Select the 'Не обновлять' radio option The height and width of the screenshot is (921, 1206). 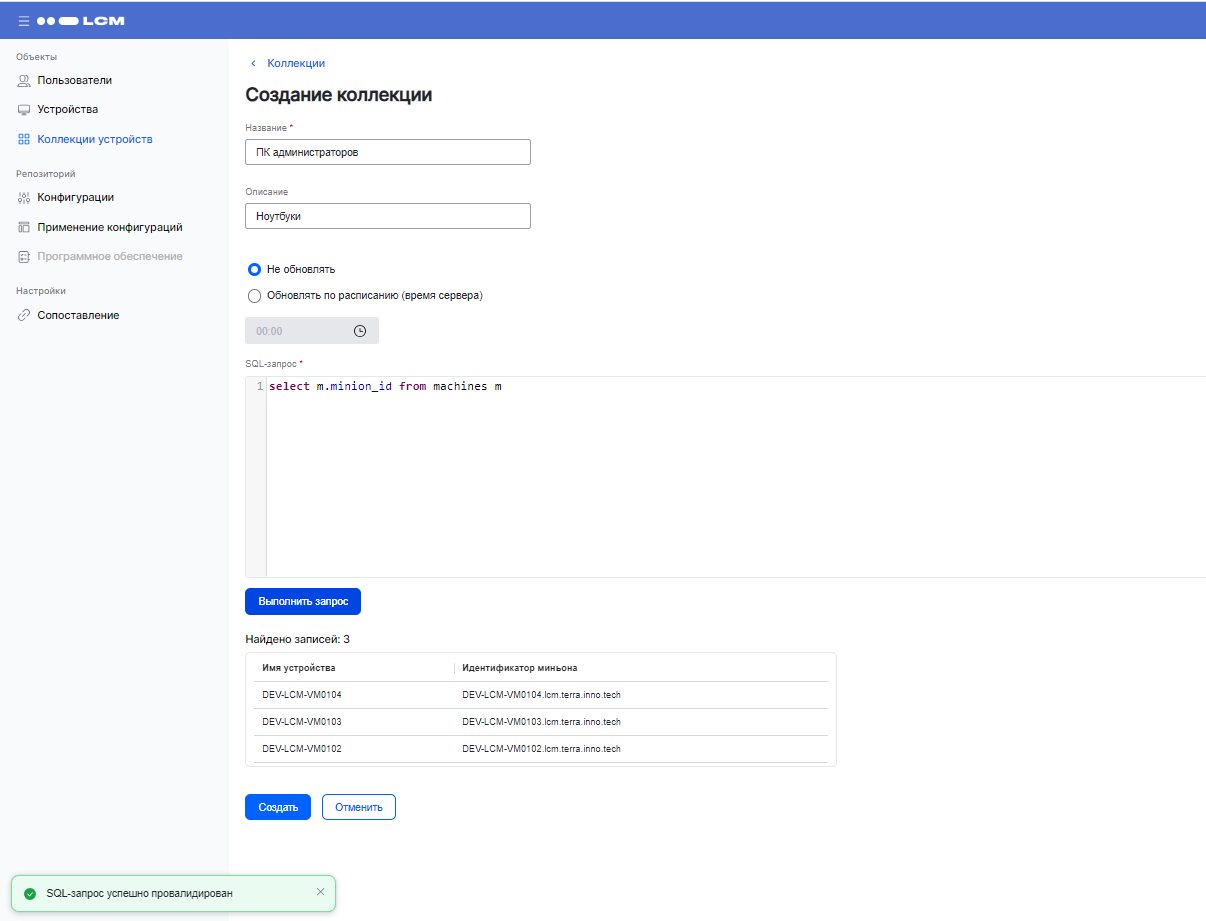coord(254,269)
